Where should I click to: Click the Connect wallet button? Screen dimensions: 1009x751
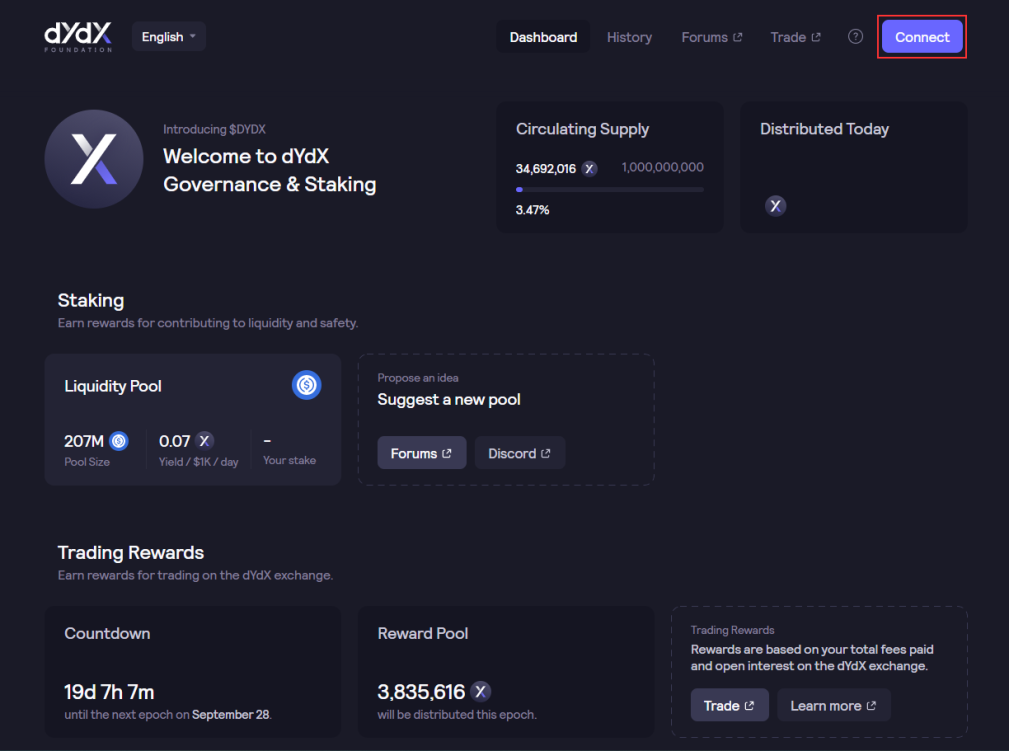(921, 37)
